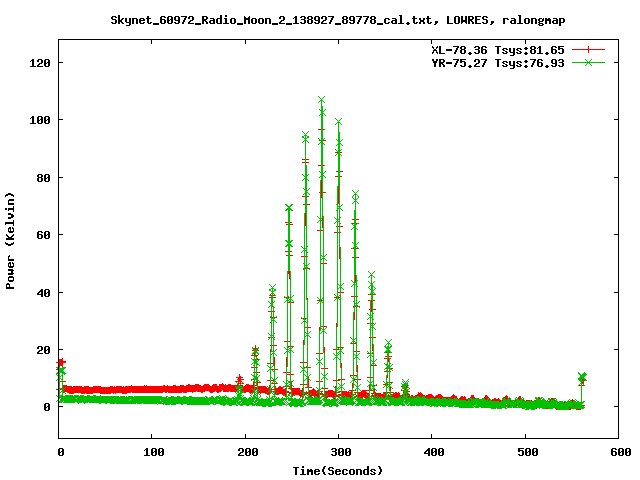Click the 300 tick label on x-axis
This screenshot has height=480, width=640.
point(338,453)
